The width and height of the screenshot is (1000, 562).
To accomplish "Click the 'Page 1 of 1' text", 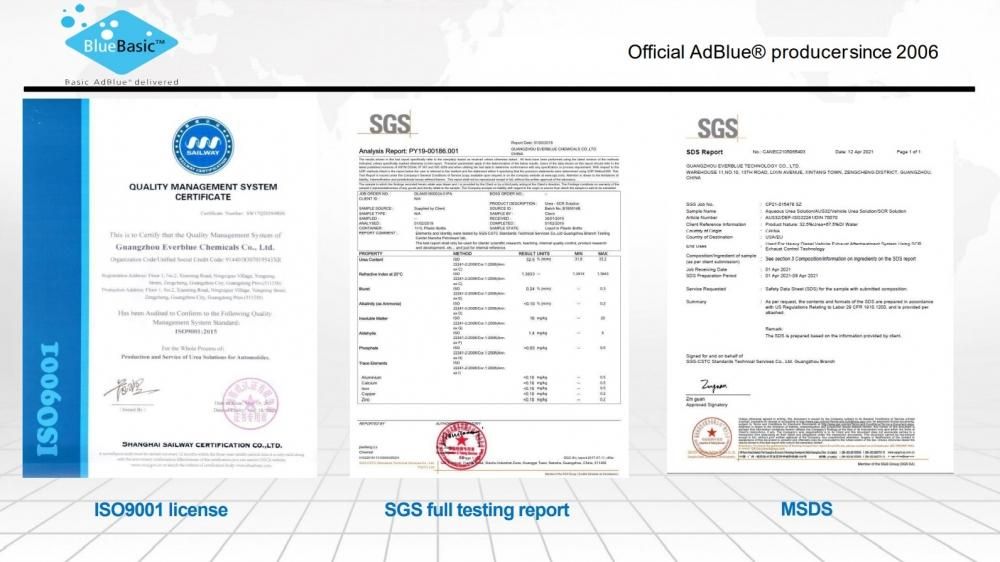I will [908, 152].
